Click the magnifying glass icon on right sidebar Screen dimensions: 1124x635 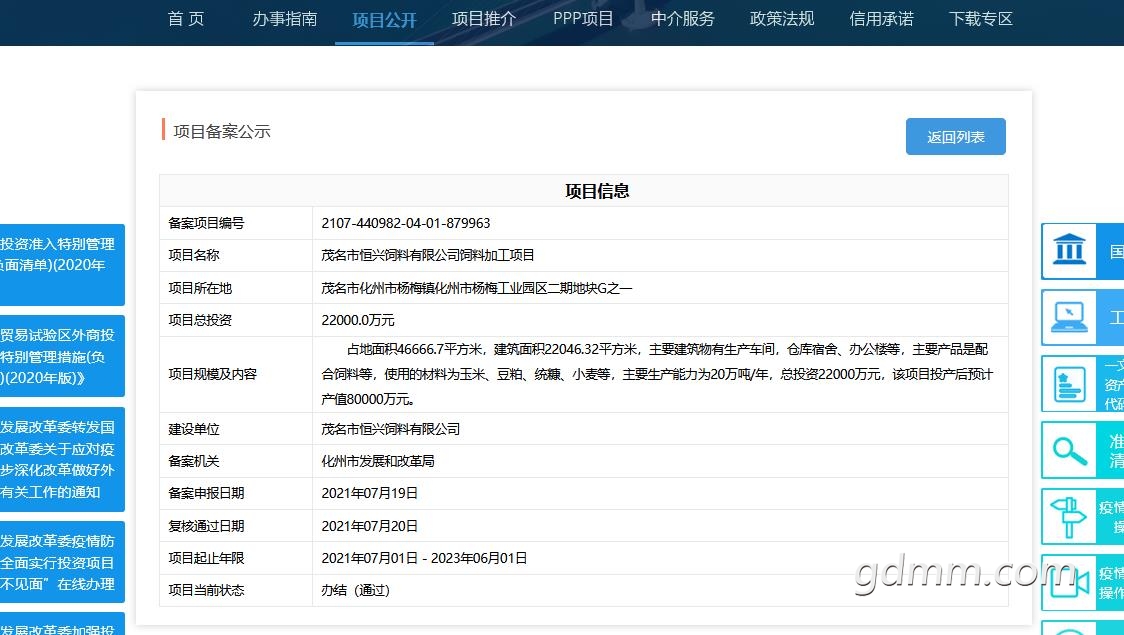1069,451
